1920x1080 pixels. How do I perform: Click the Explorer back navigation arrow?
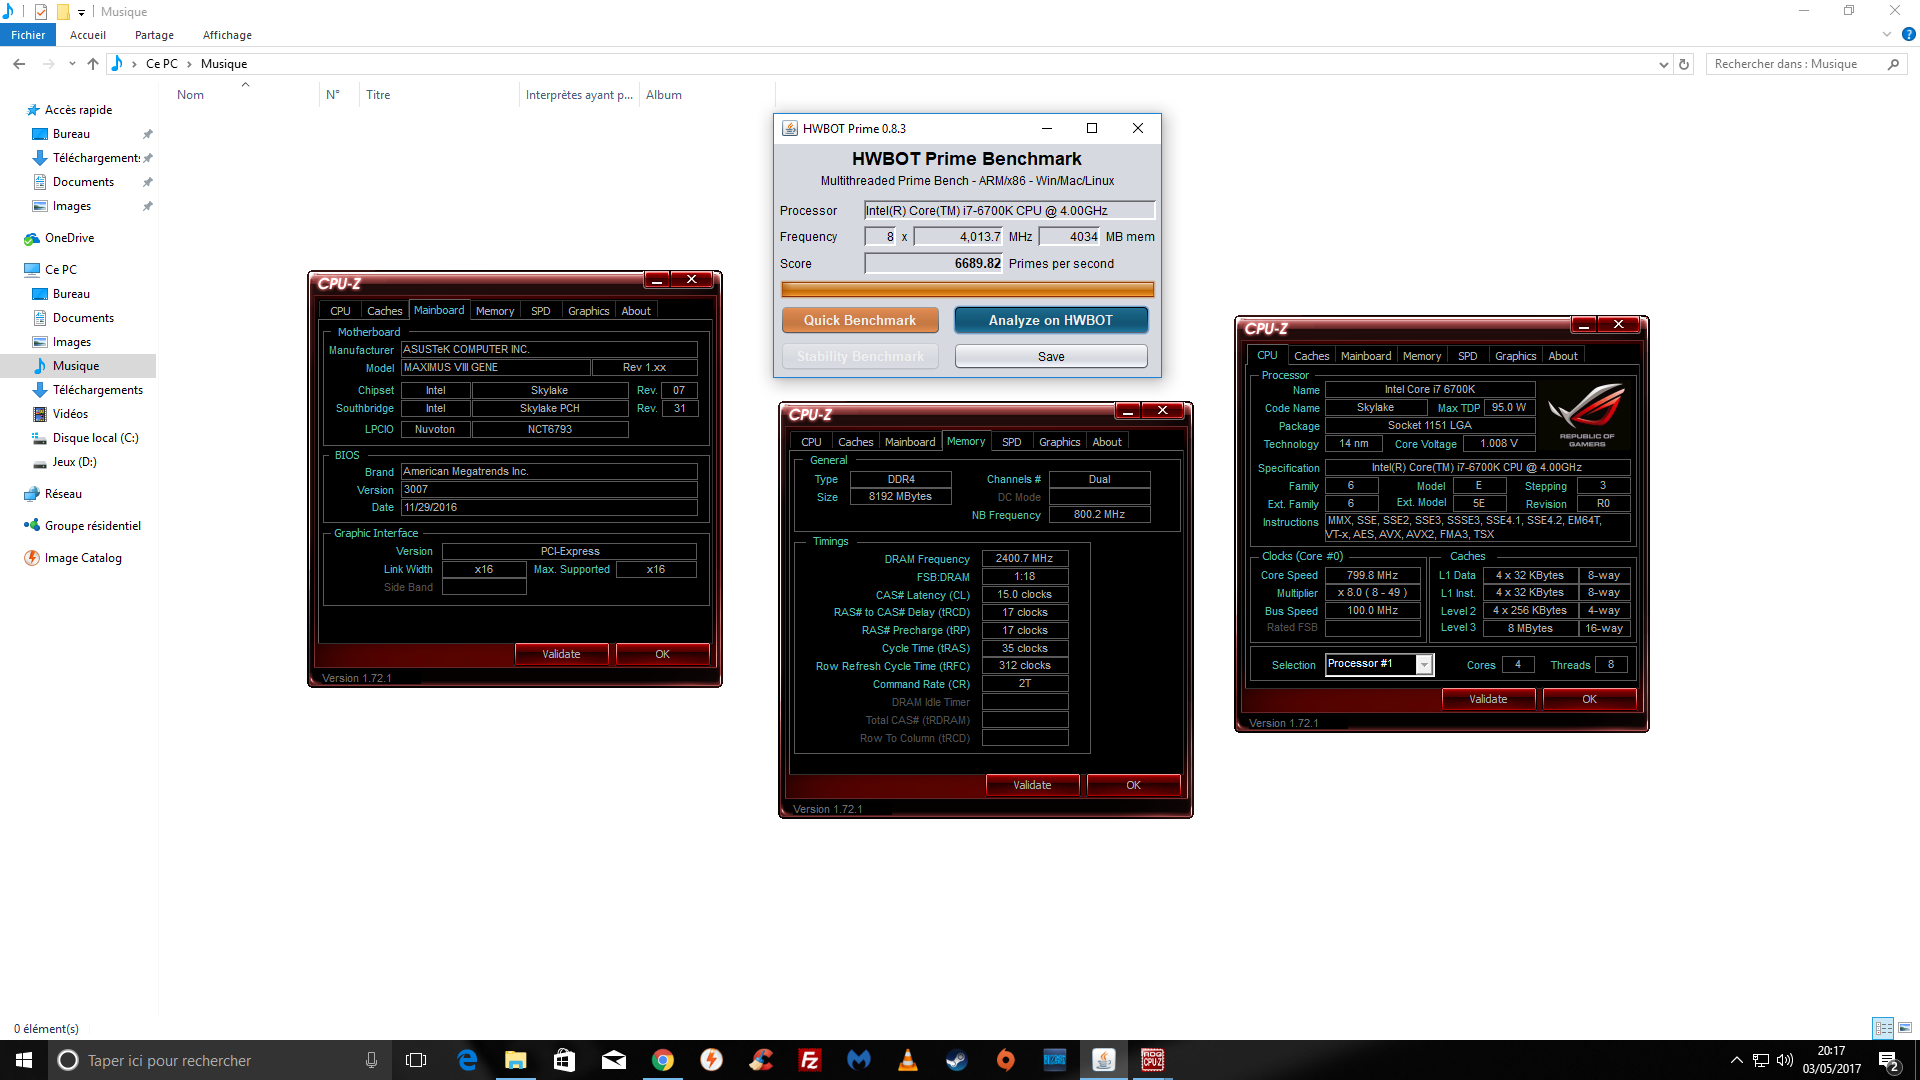(19, 64)
